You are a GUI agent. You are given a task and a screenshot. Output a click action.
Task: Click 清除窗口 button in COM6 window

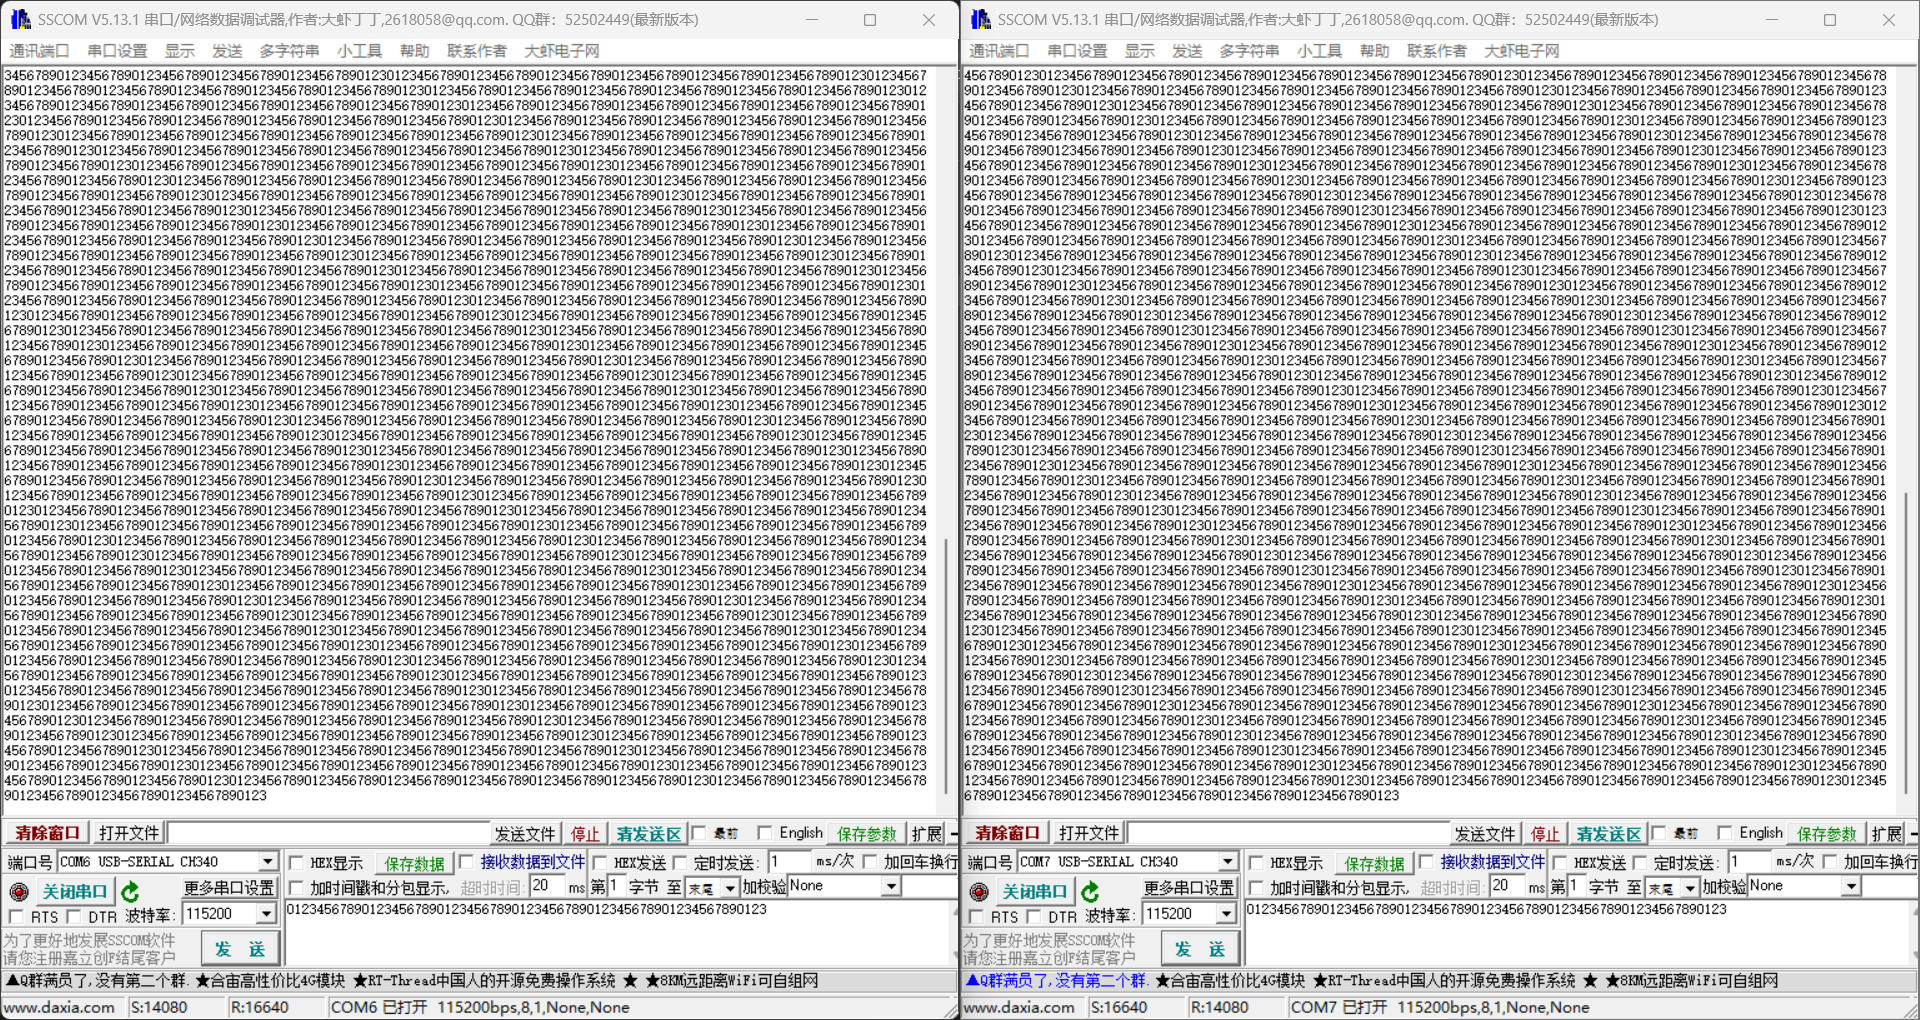click(x=47, y=833)
